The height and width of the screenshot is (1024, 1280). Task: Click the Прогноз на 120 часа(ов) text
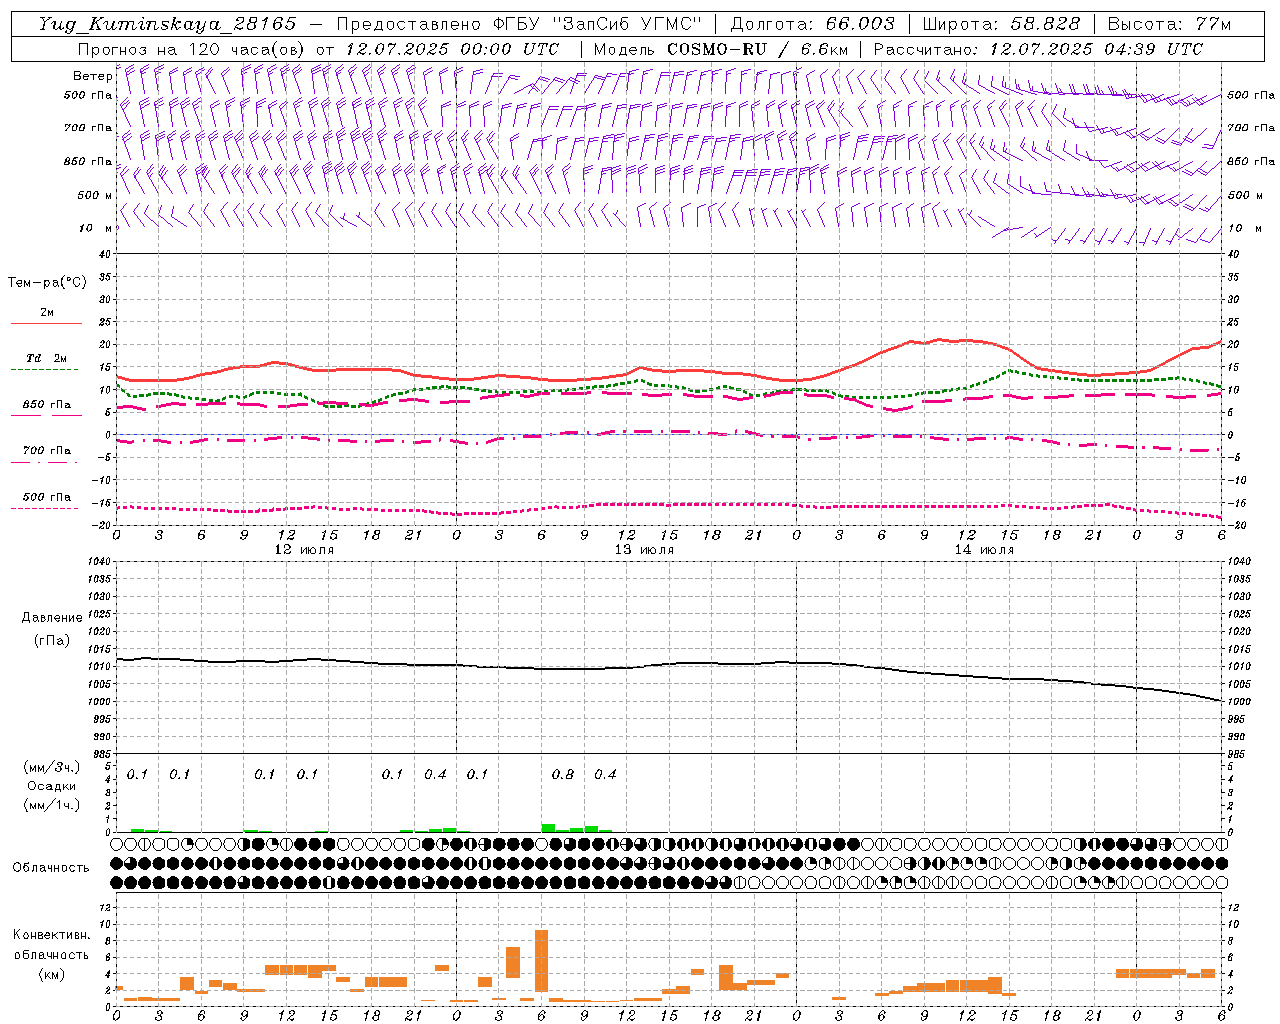[x=192, y=49]
